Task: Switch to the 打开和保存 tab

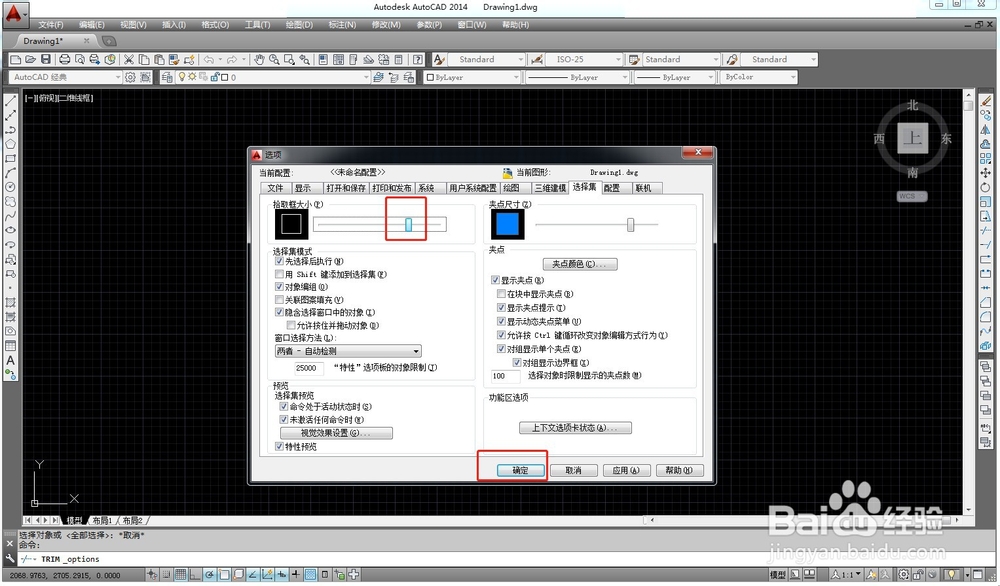Action: click(x=346, y=188)
